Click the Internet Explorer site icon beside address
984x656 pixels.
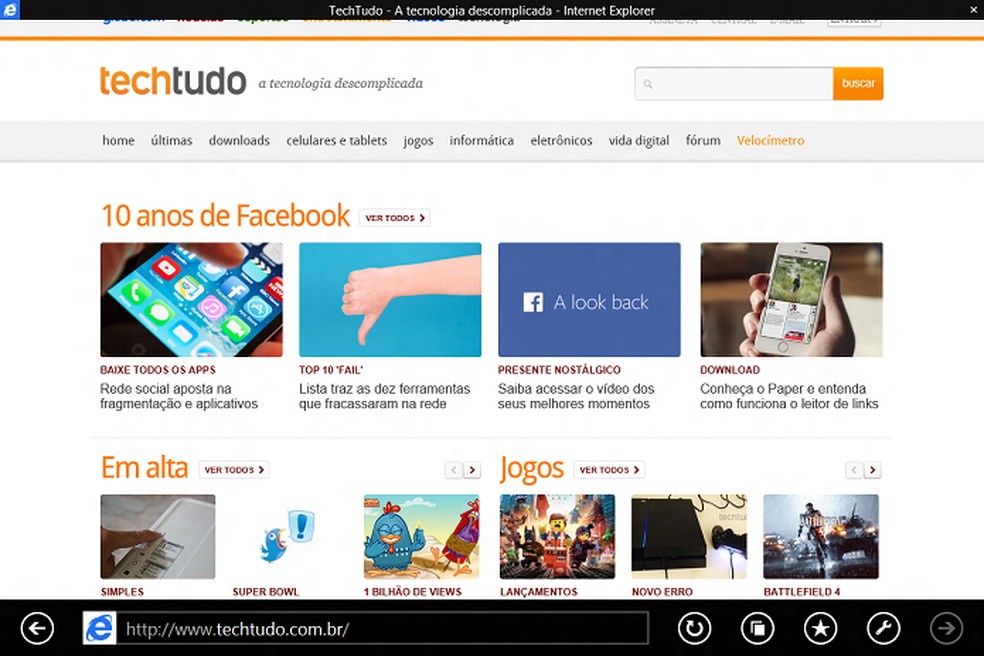100,628
